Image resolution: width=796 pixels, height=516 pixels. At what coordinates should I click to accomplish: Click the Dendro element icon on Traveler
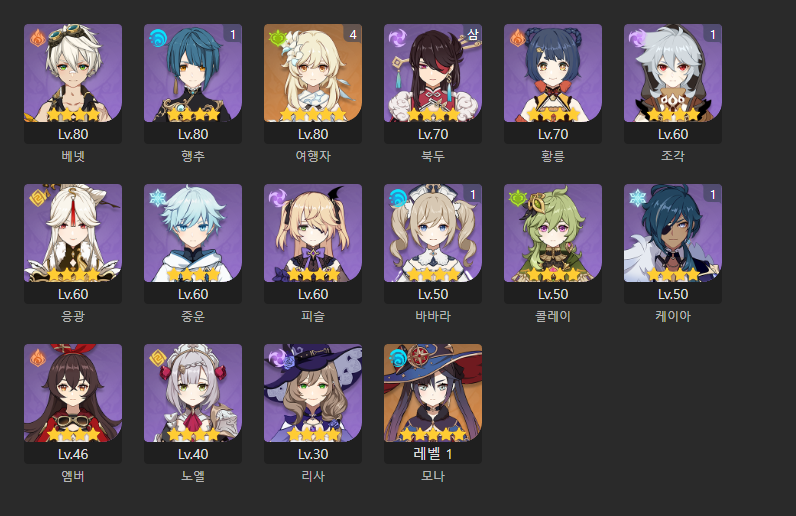pos(278,38)
